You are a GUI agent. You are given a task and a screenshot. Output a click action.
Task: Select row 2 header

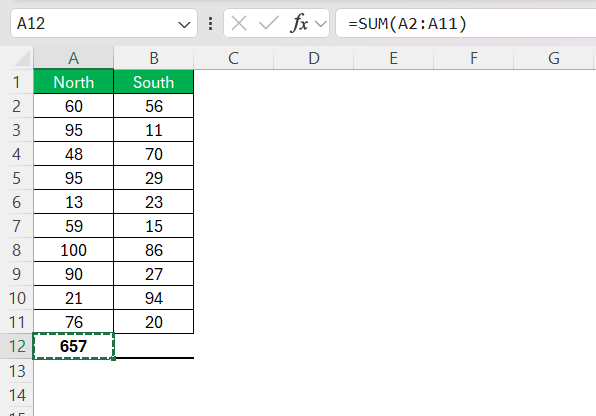(16, 106)
